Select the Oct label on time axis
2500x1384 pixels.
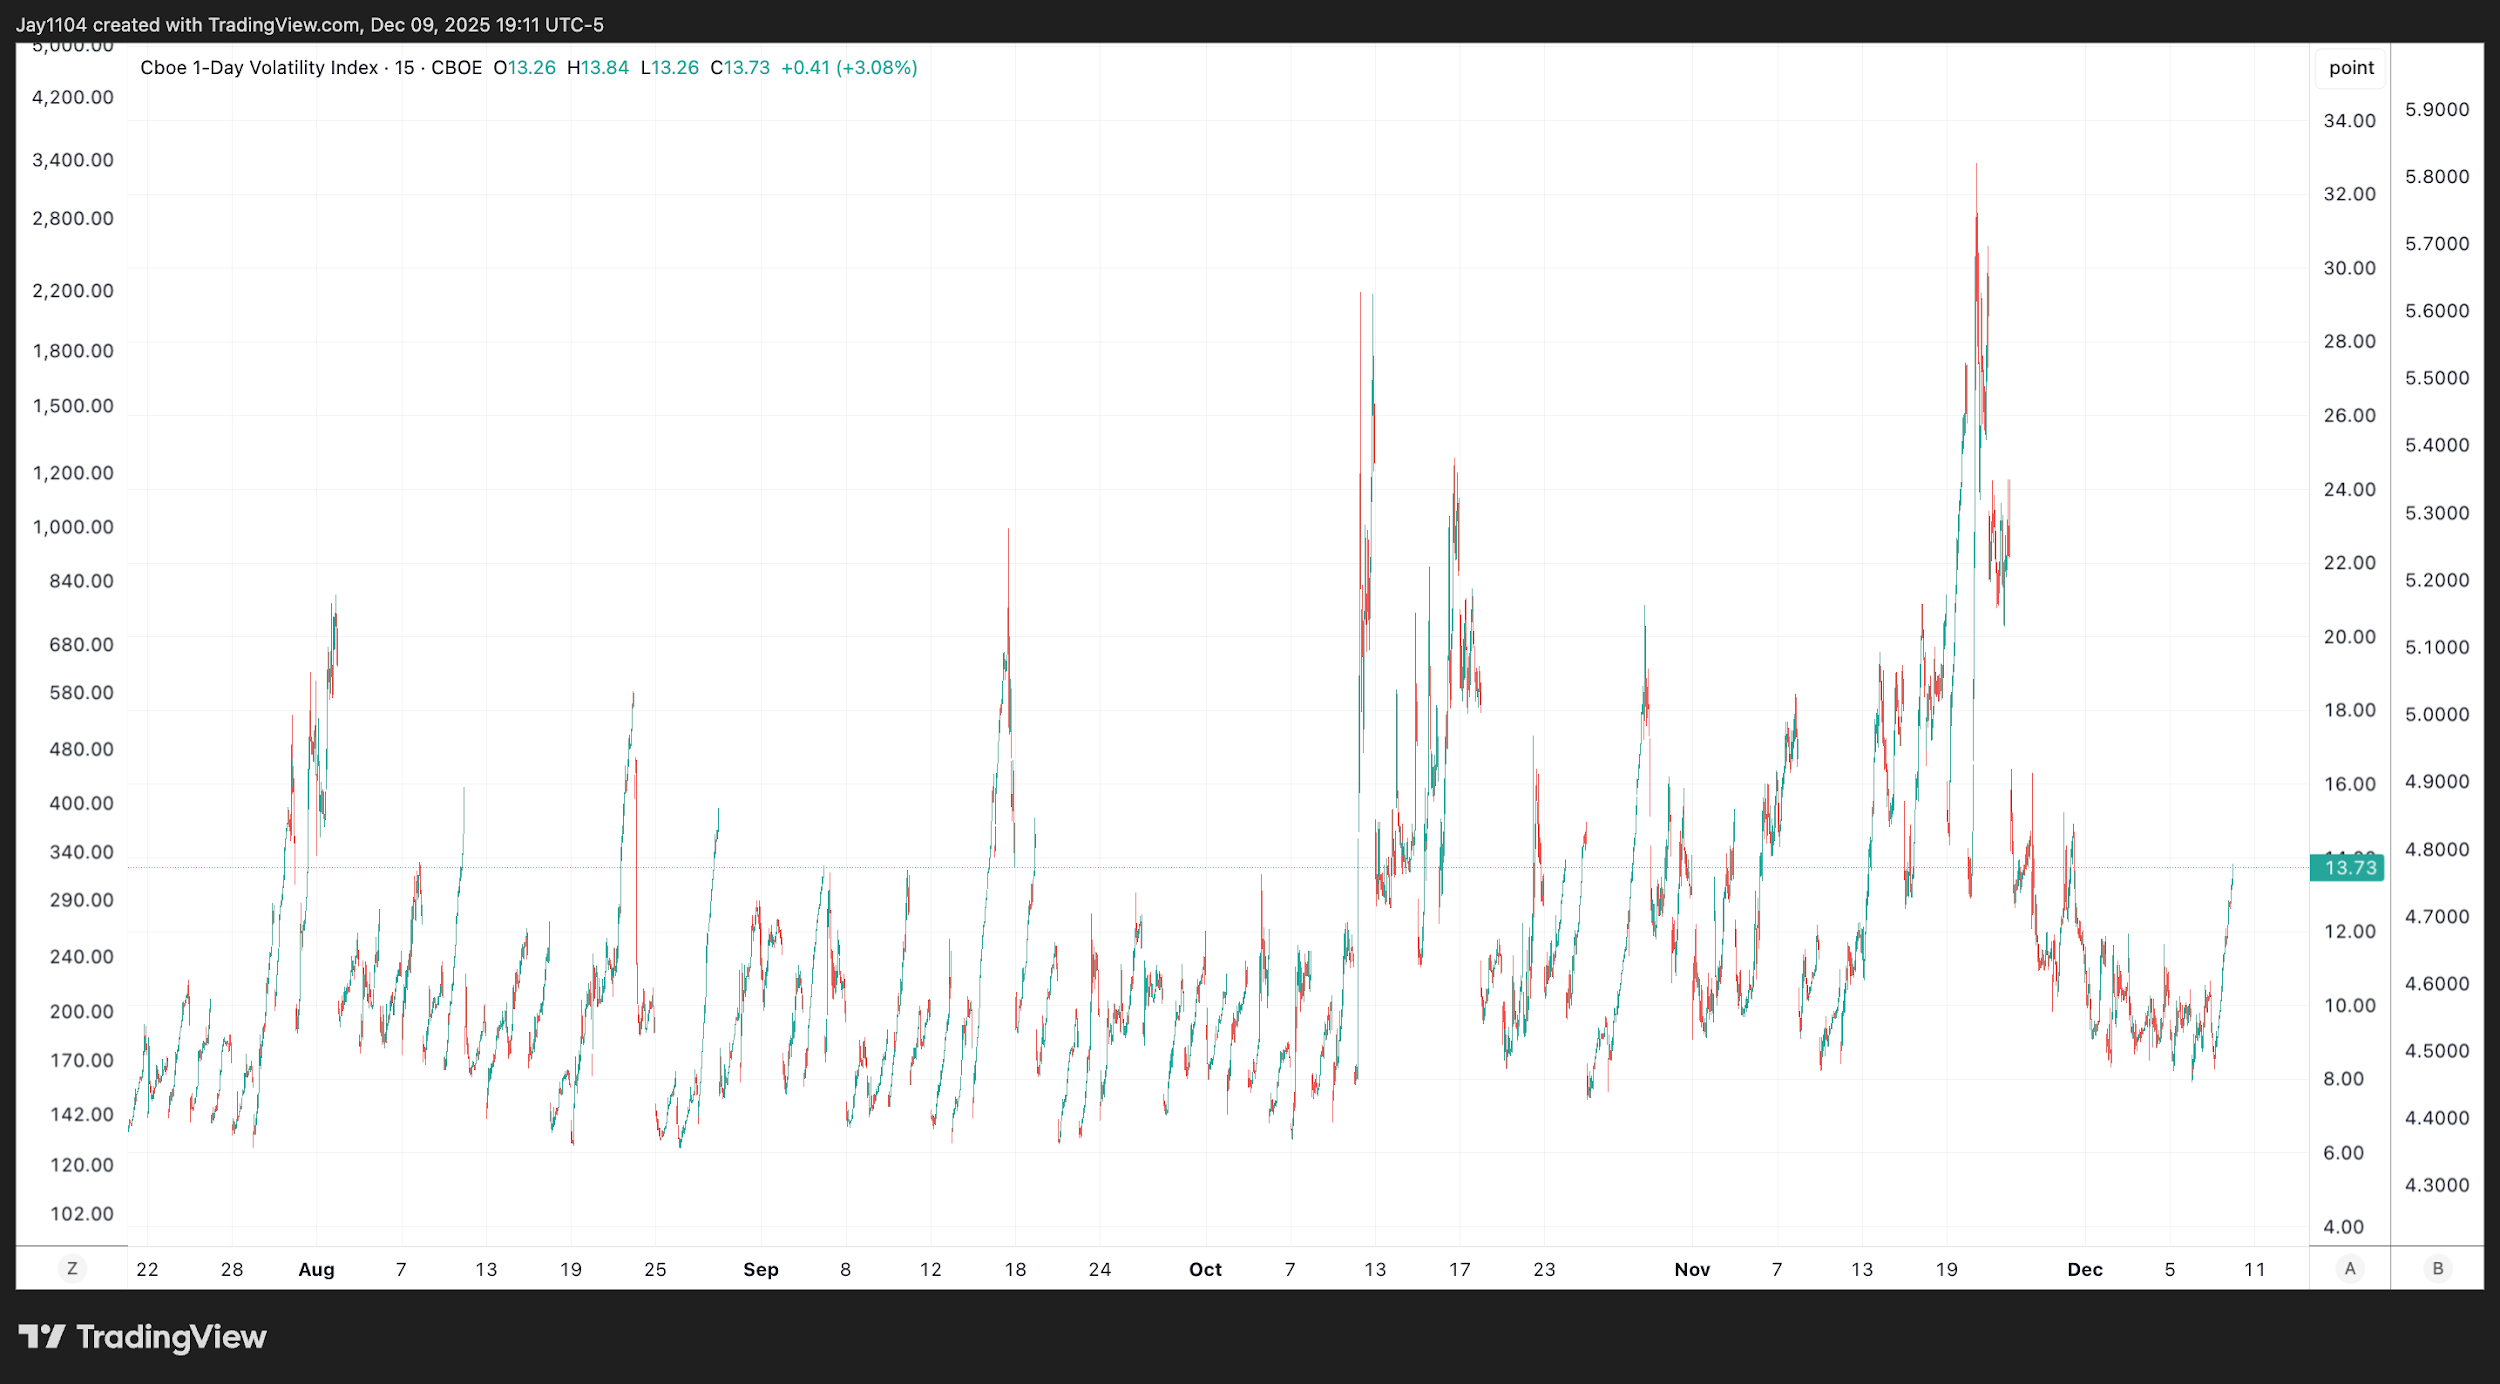pos(1205,1268)
